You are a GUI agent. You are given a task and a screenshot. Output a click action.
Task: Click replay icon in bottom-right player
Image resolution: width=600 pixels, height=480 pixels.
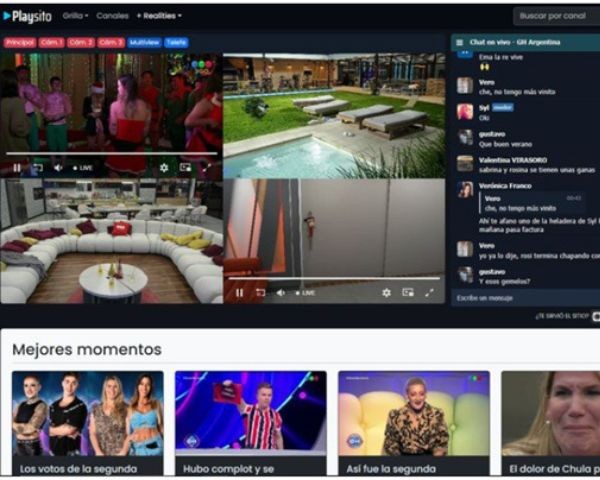point(260,292)
